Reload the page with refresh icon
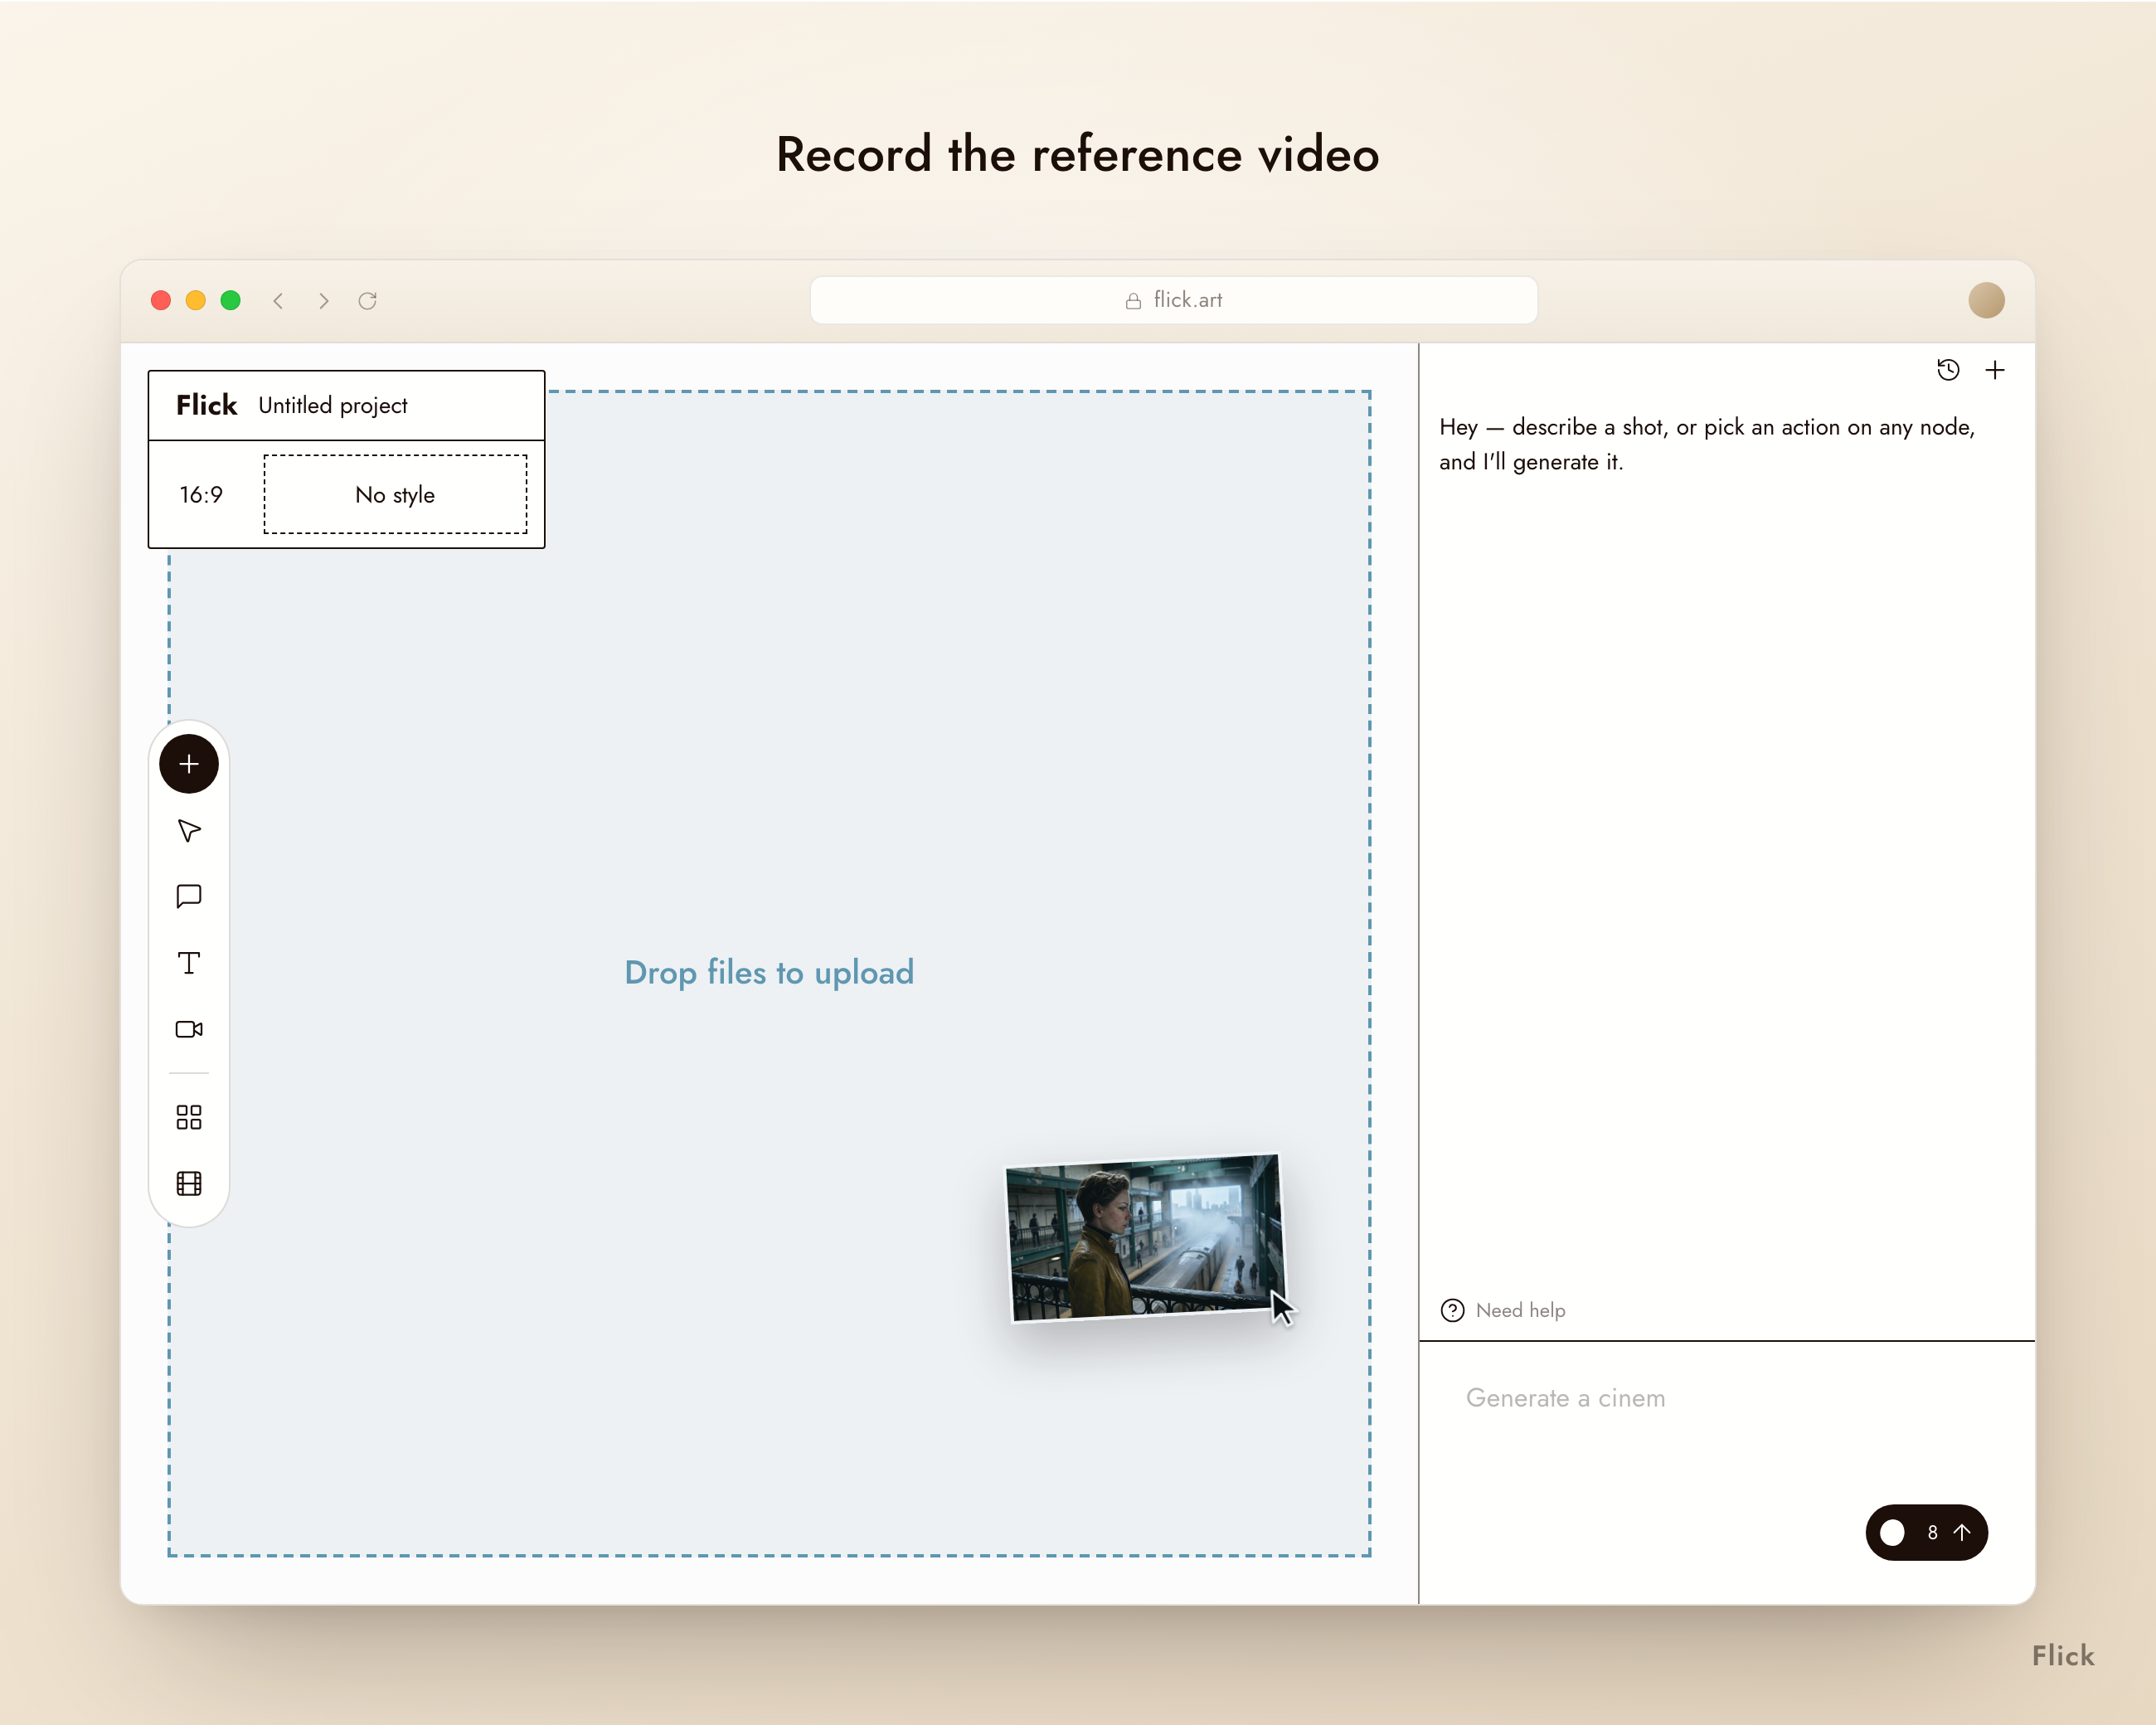 click(368, 300)
